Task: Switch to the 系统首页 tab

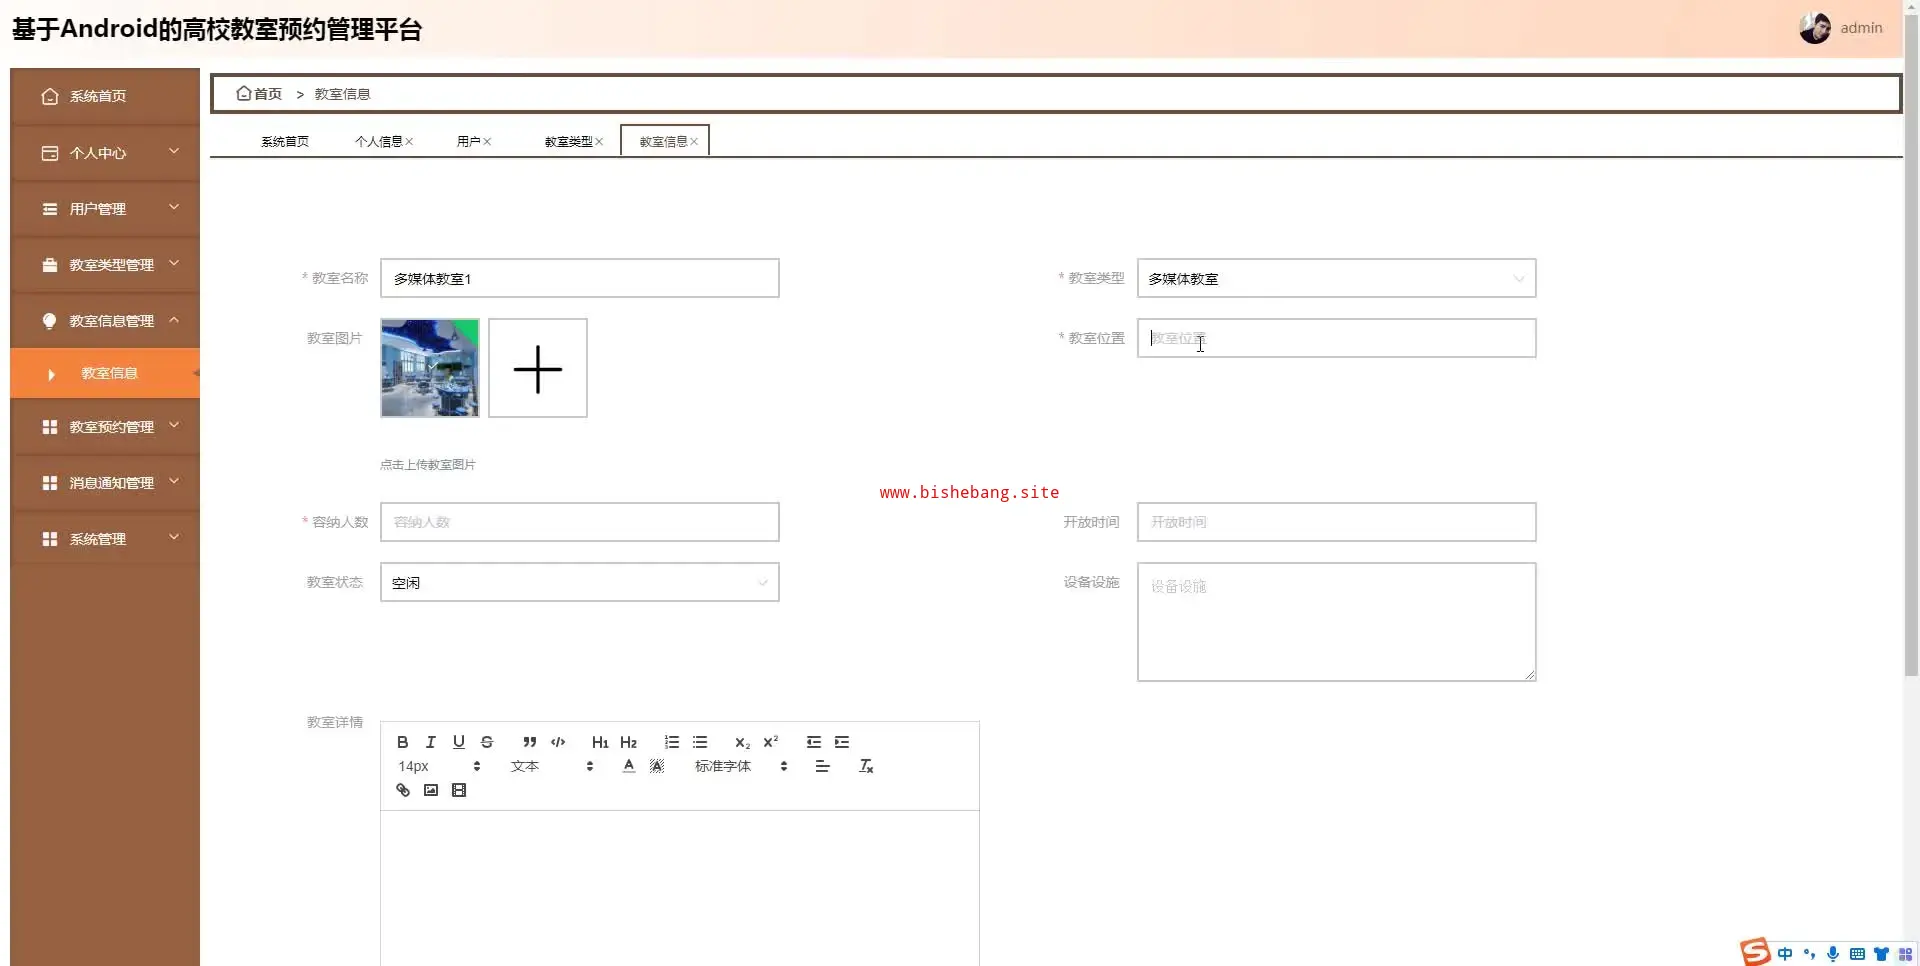Action: (x=285, y=141)
